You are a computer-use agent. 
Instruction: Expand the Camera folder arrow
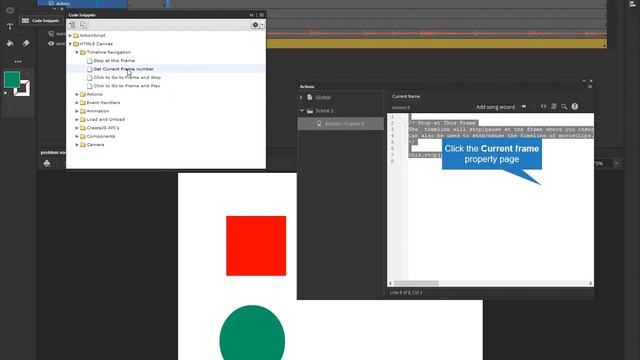coord(77,145)
